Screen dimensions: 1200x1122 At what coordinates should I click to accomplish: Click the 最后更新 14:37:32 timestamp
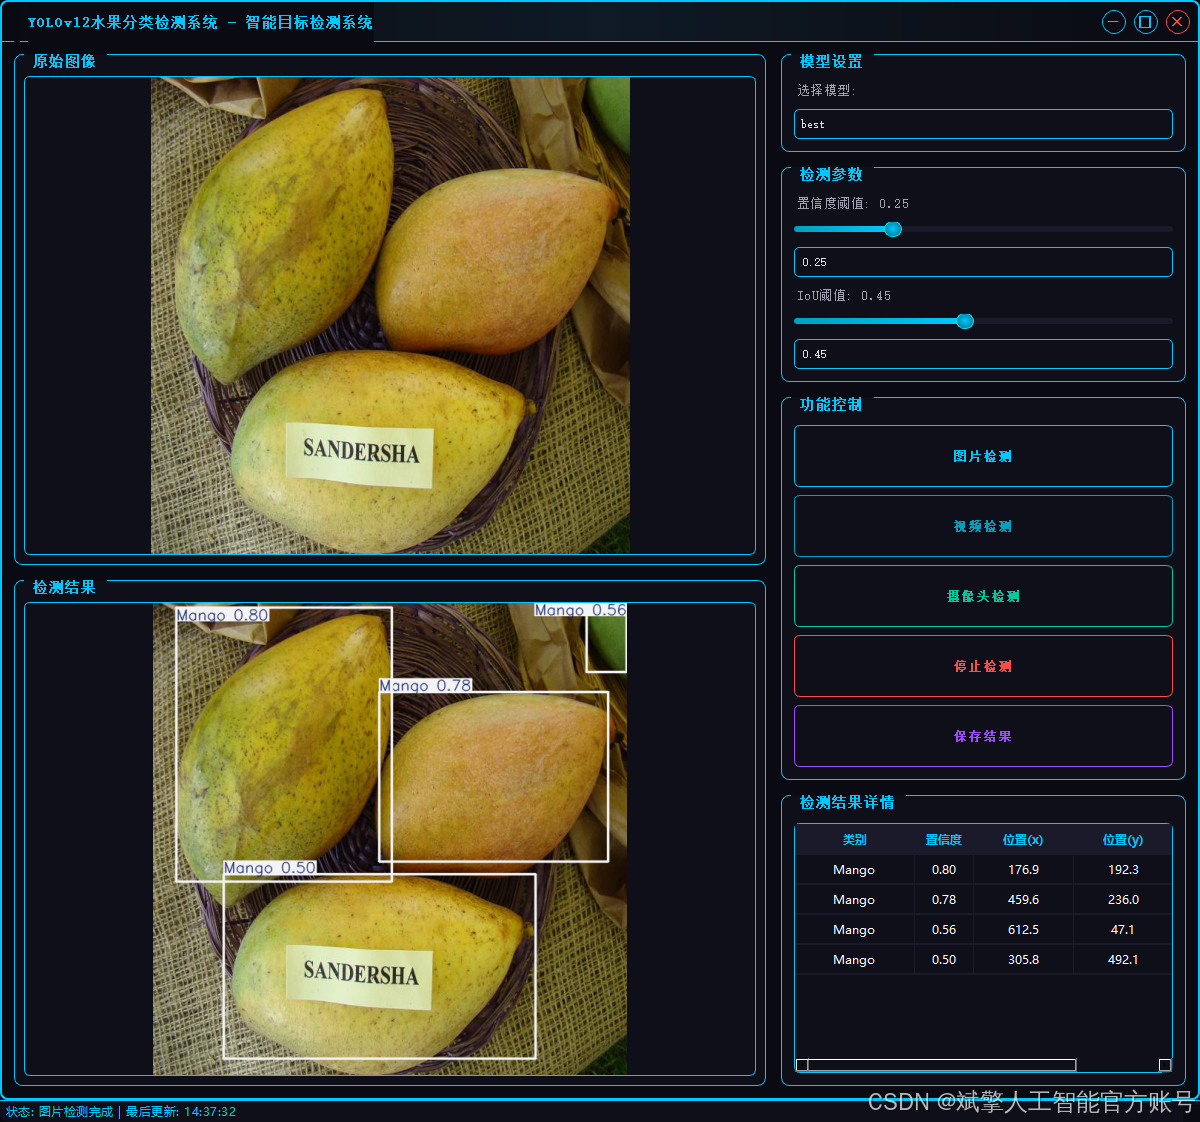click(x=181, y=1112)
